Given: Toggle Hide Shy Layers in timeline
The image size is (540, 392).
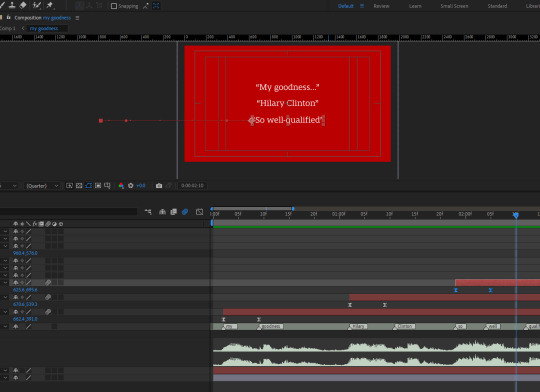Looking at the screenshot, I should coord(162,212).
